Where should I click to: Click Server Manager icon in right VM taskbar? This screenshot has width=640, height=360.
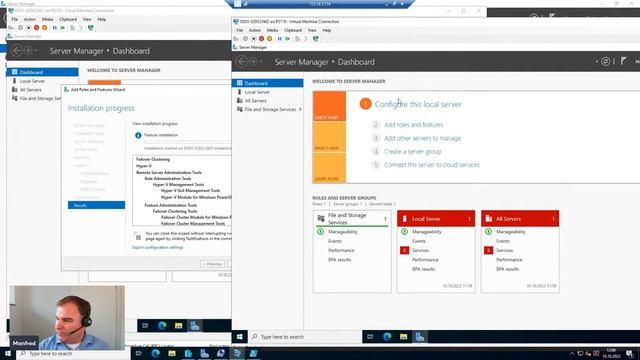click(x=420, y=337)
